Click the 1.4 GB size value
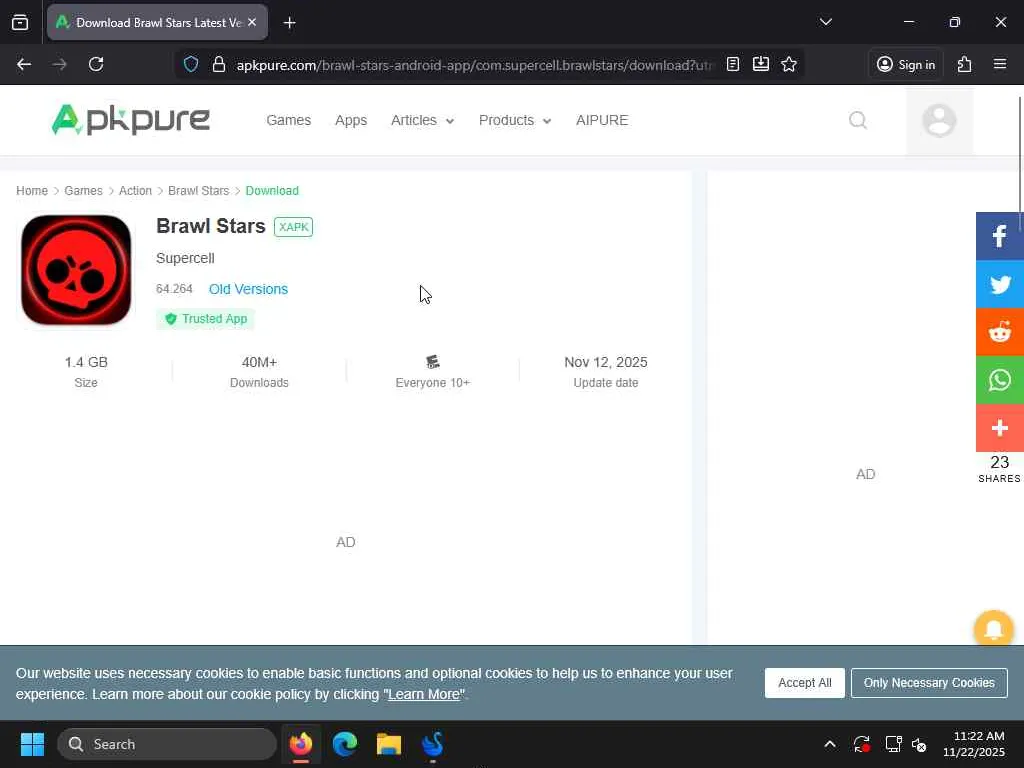Screen dimensions: 1024x768 [x=86, y=362]
